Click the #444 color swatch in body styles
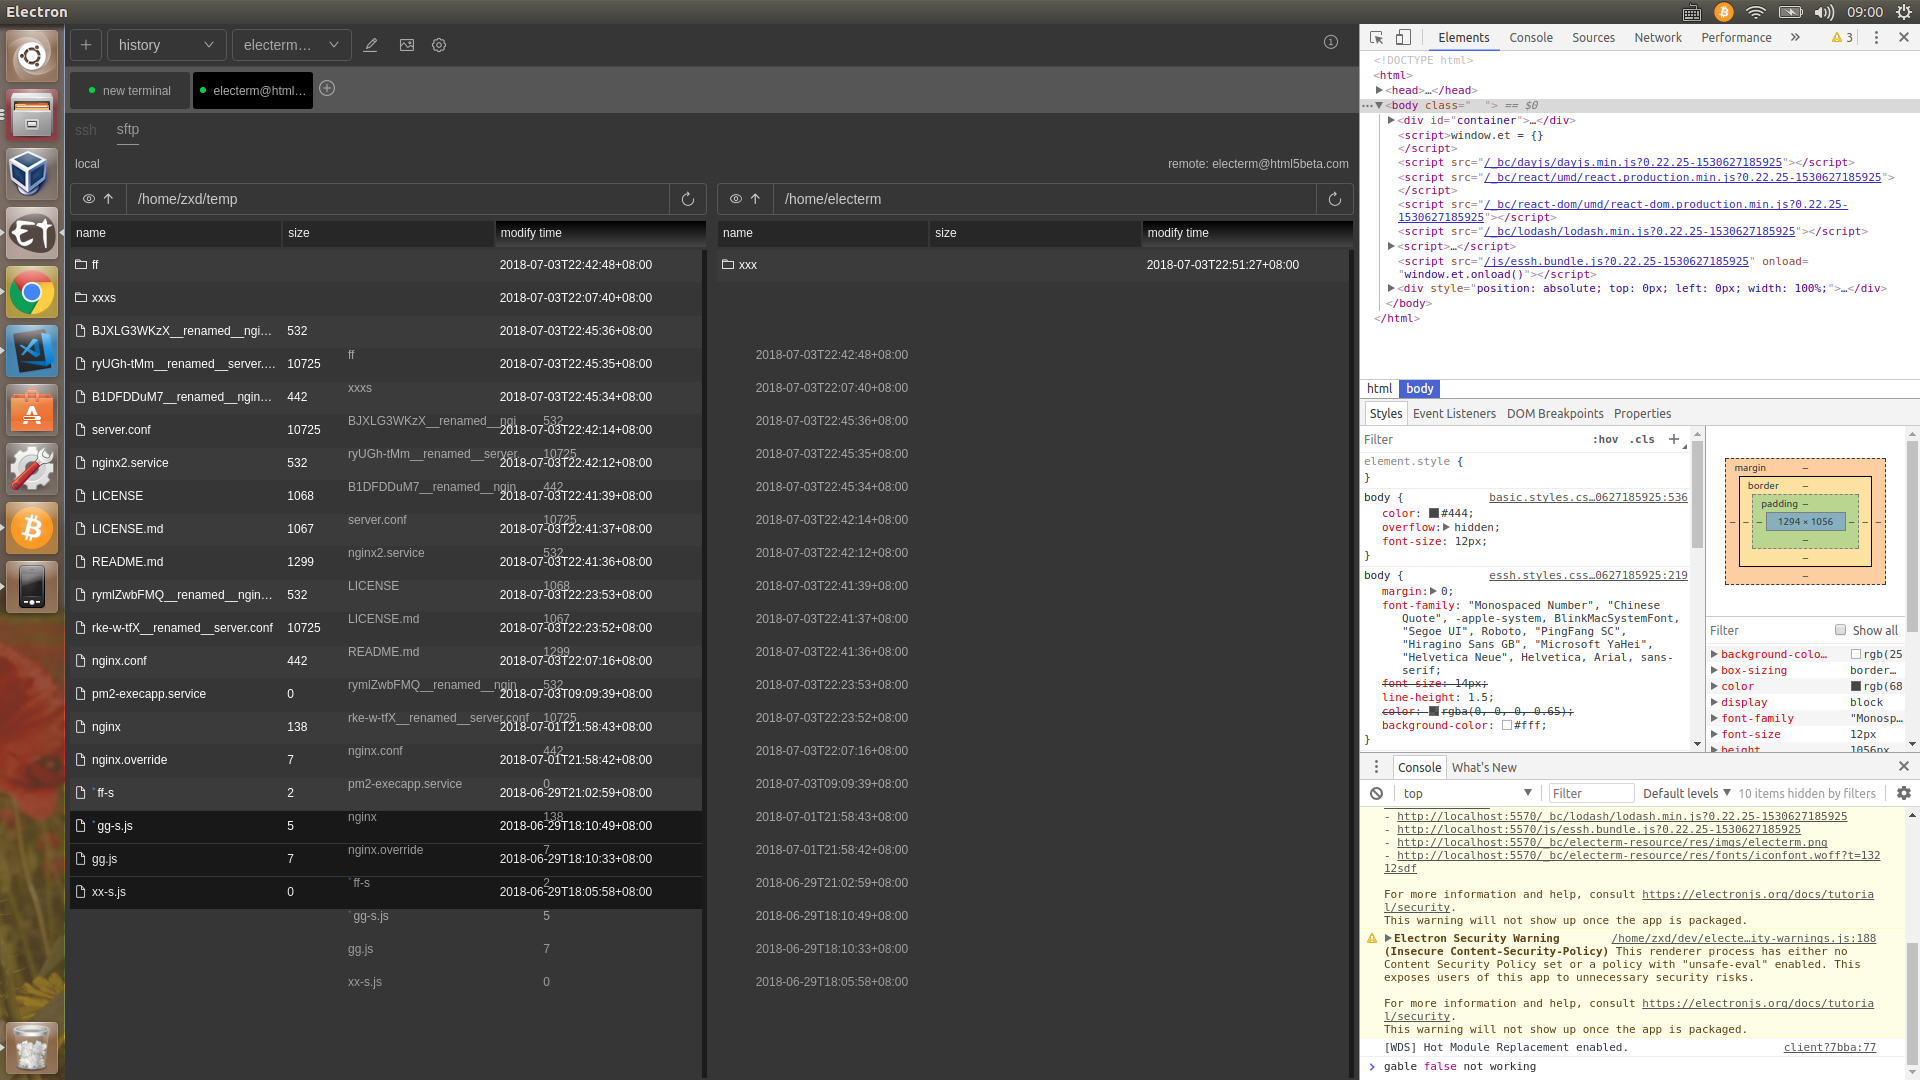 [1434, 513]
